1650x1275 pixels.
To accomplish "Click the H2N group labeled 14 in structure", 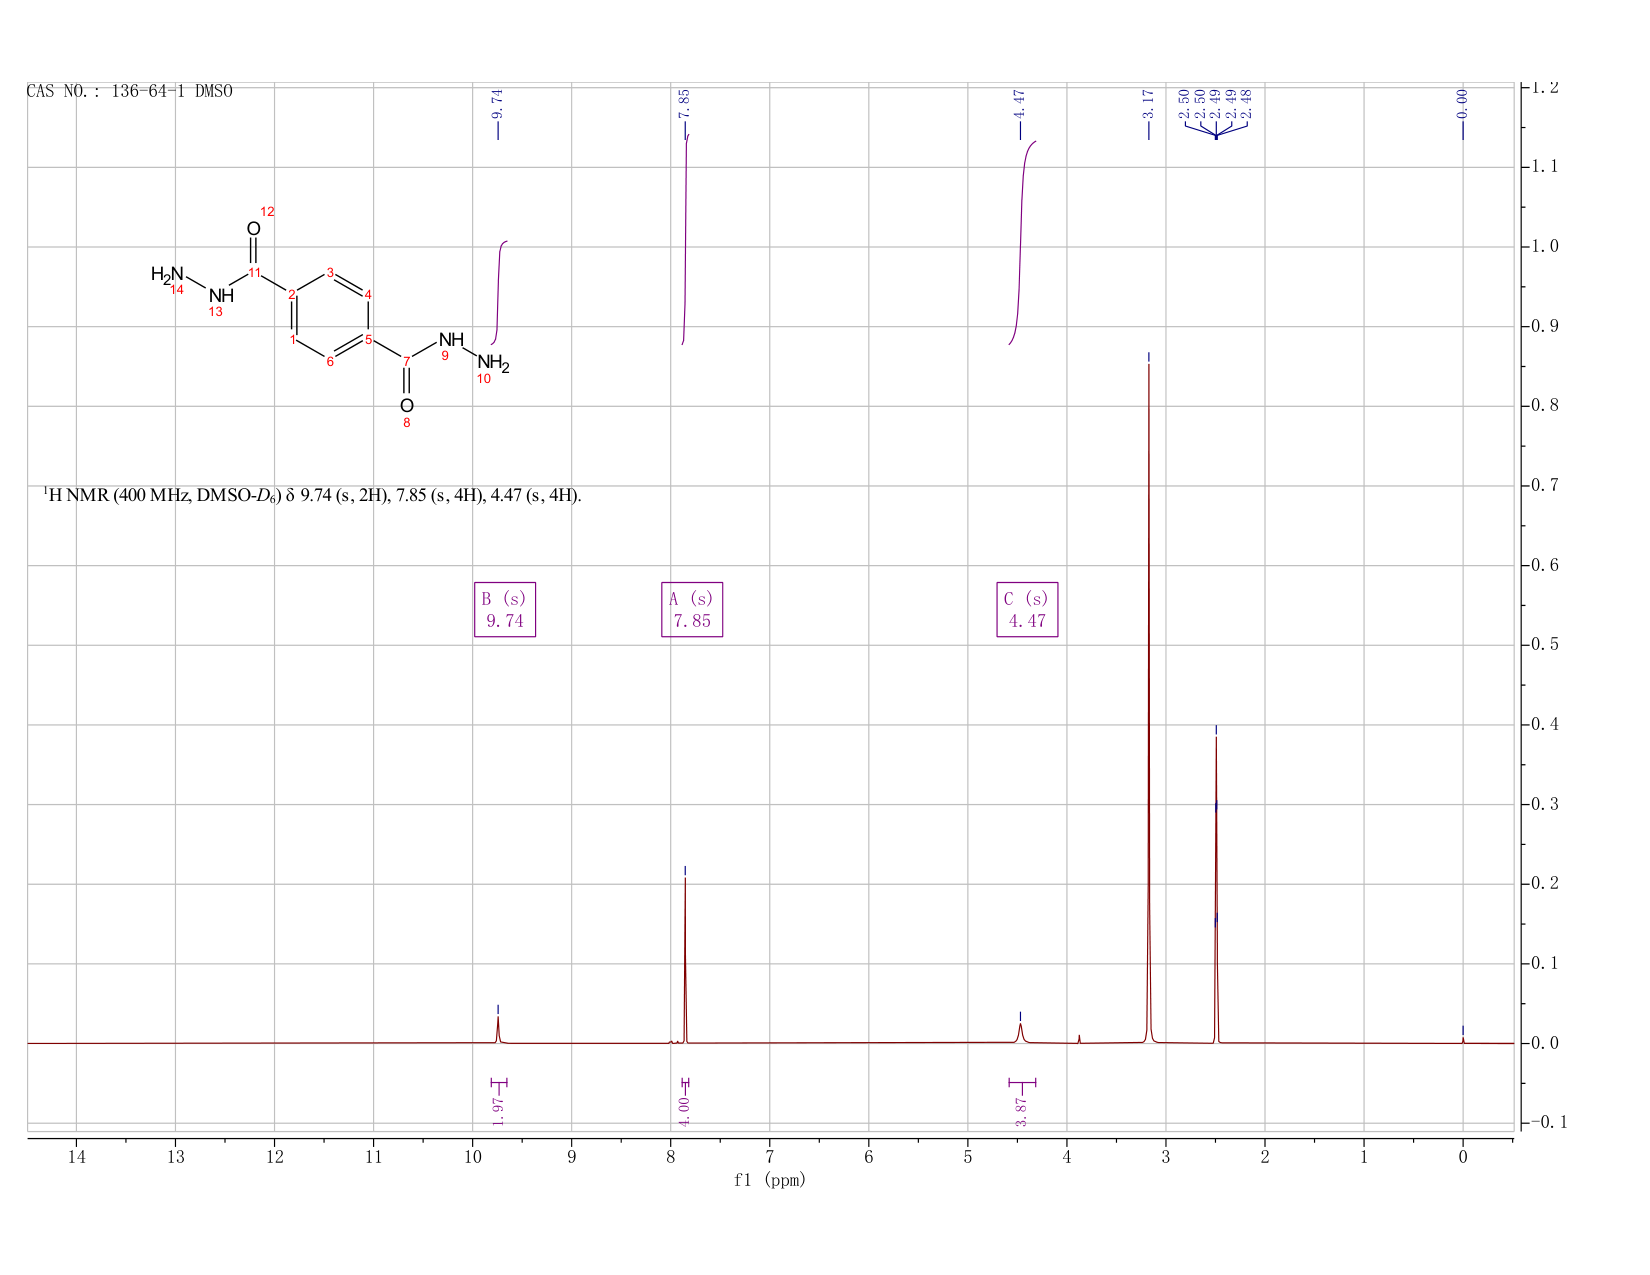I will point(167,274).
